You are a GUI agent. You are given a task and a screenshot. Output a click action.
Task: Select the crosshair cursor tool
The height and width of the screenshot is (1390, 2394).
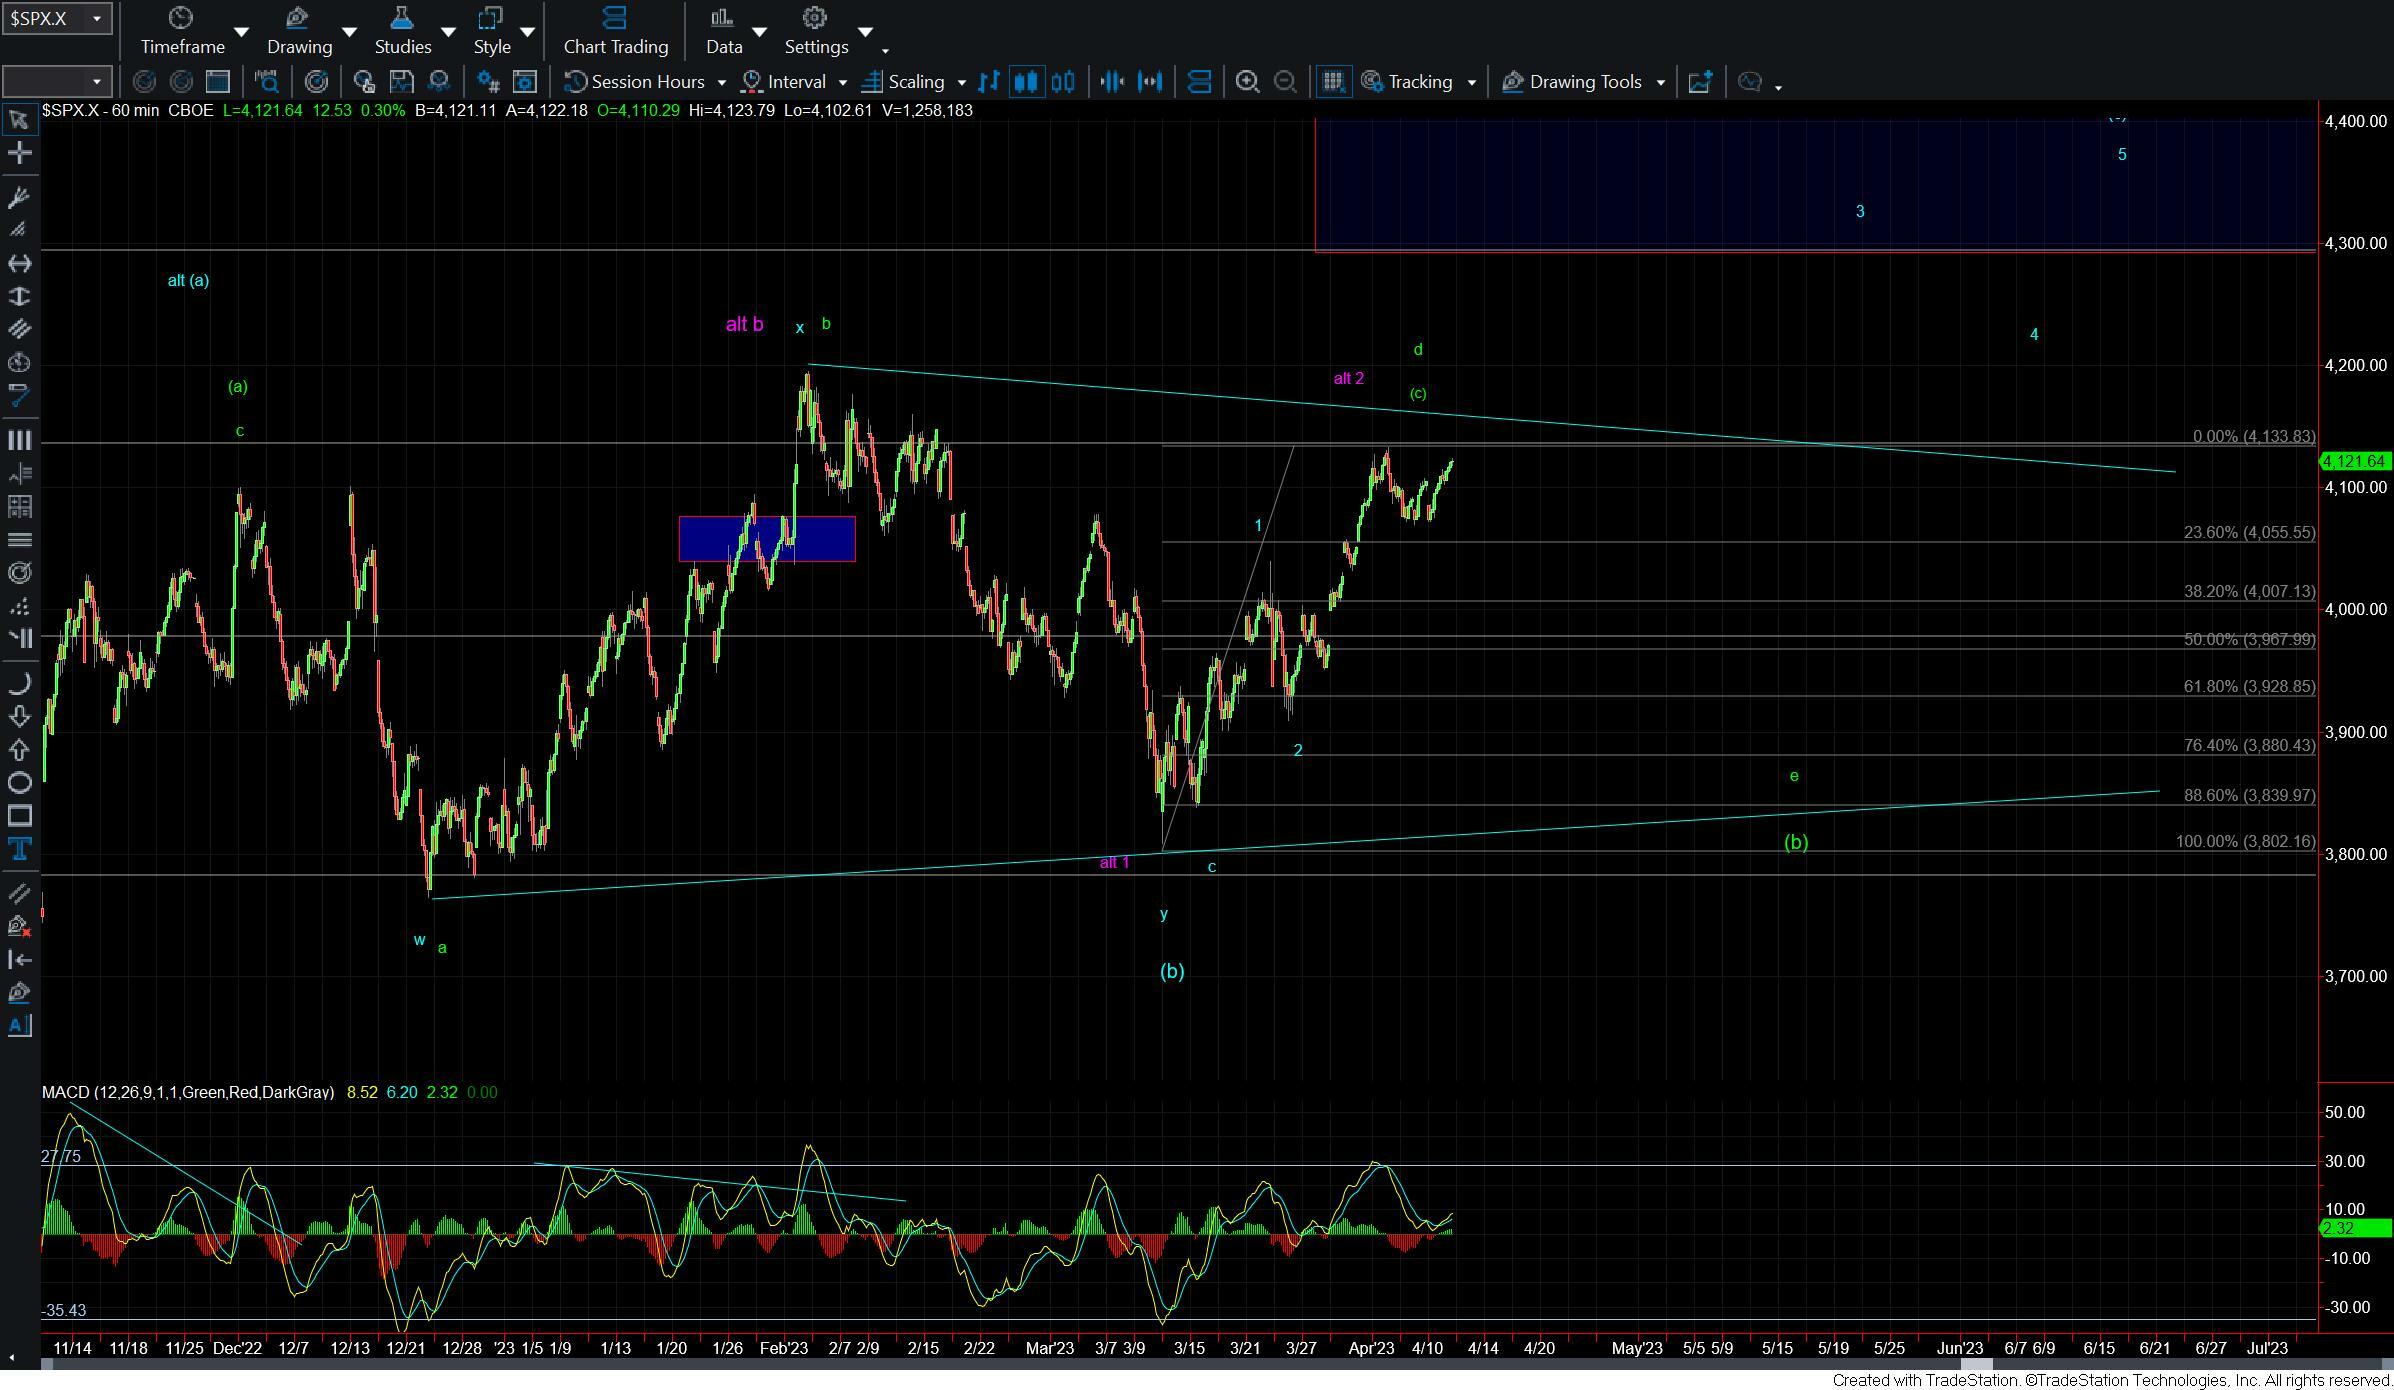tap(19, 153)
